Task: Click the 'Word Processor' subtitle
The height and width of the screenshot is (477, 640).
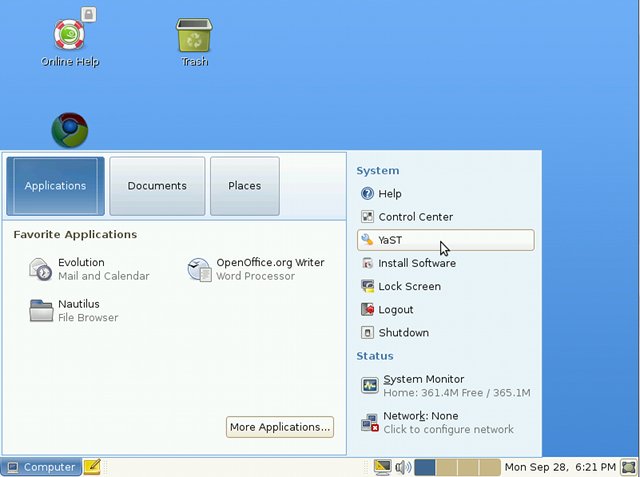Action: coord(255,276)
